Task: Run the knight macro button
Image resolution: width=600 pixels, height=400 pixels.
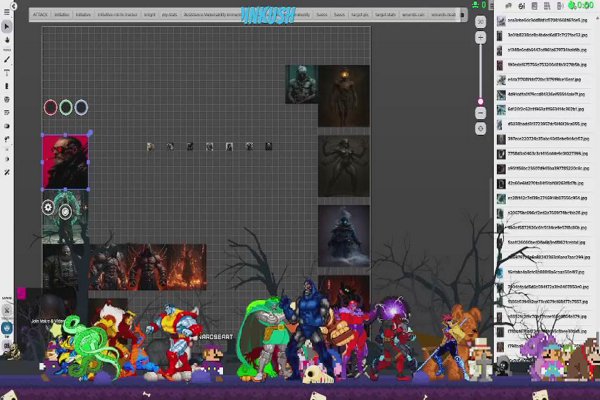Action: pyautogui.click(x=150, y=15)
